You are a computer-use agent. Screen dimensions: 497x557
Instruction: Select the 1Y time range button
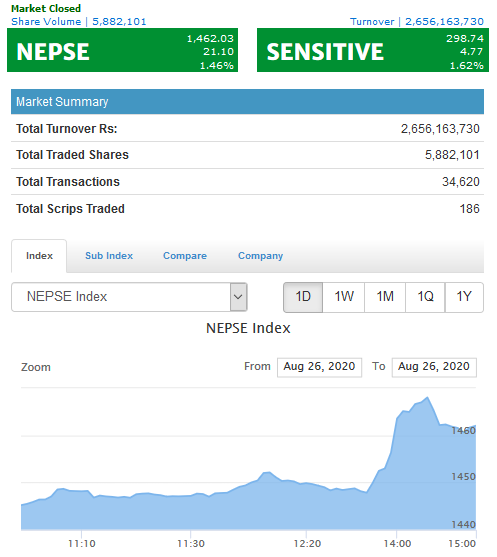click(464, 297)
